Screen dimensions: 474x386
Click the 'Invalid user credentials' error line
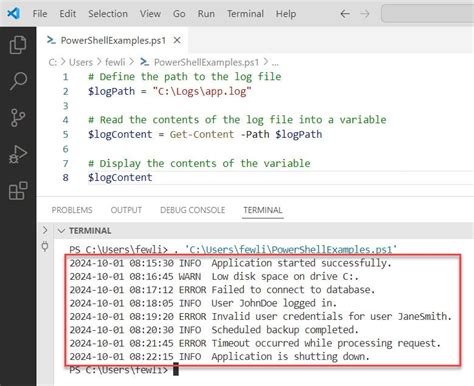tap(261, 316)
